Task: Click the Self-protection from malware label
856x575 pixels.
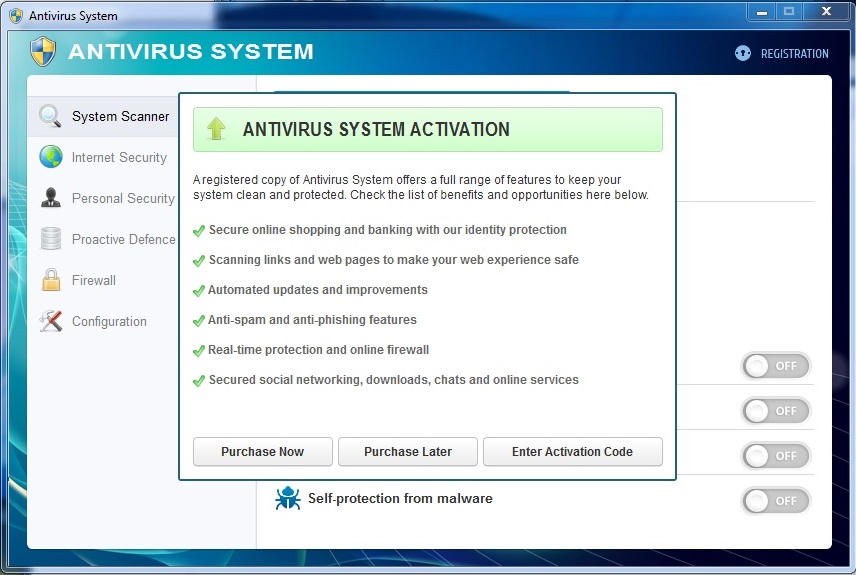Action: [400, 498]
